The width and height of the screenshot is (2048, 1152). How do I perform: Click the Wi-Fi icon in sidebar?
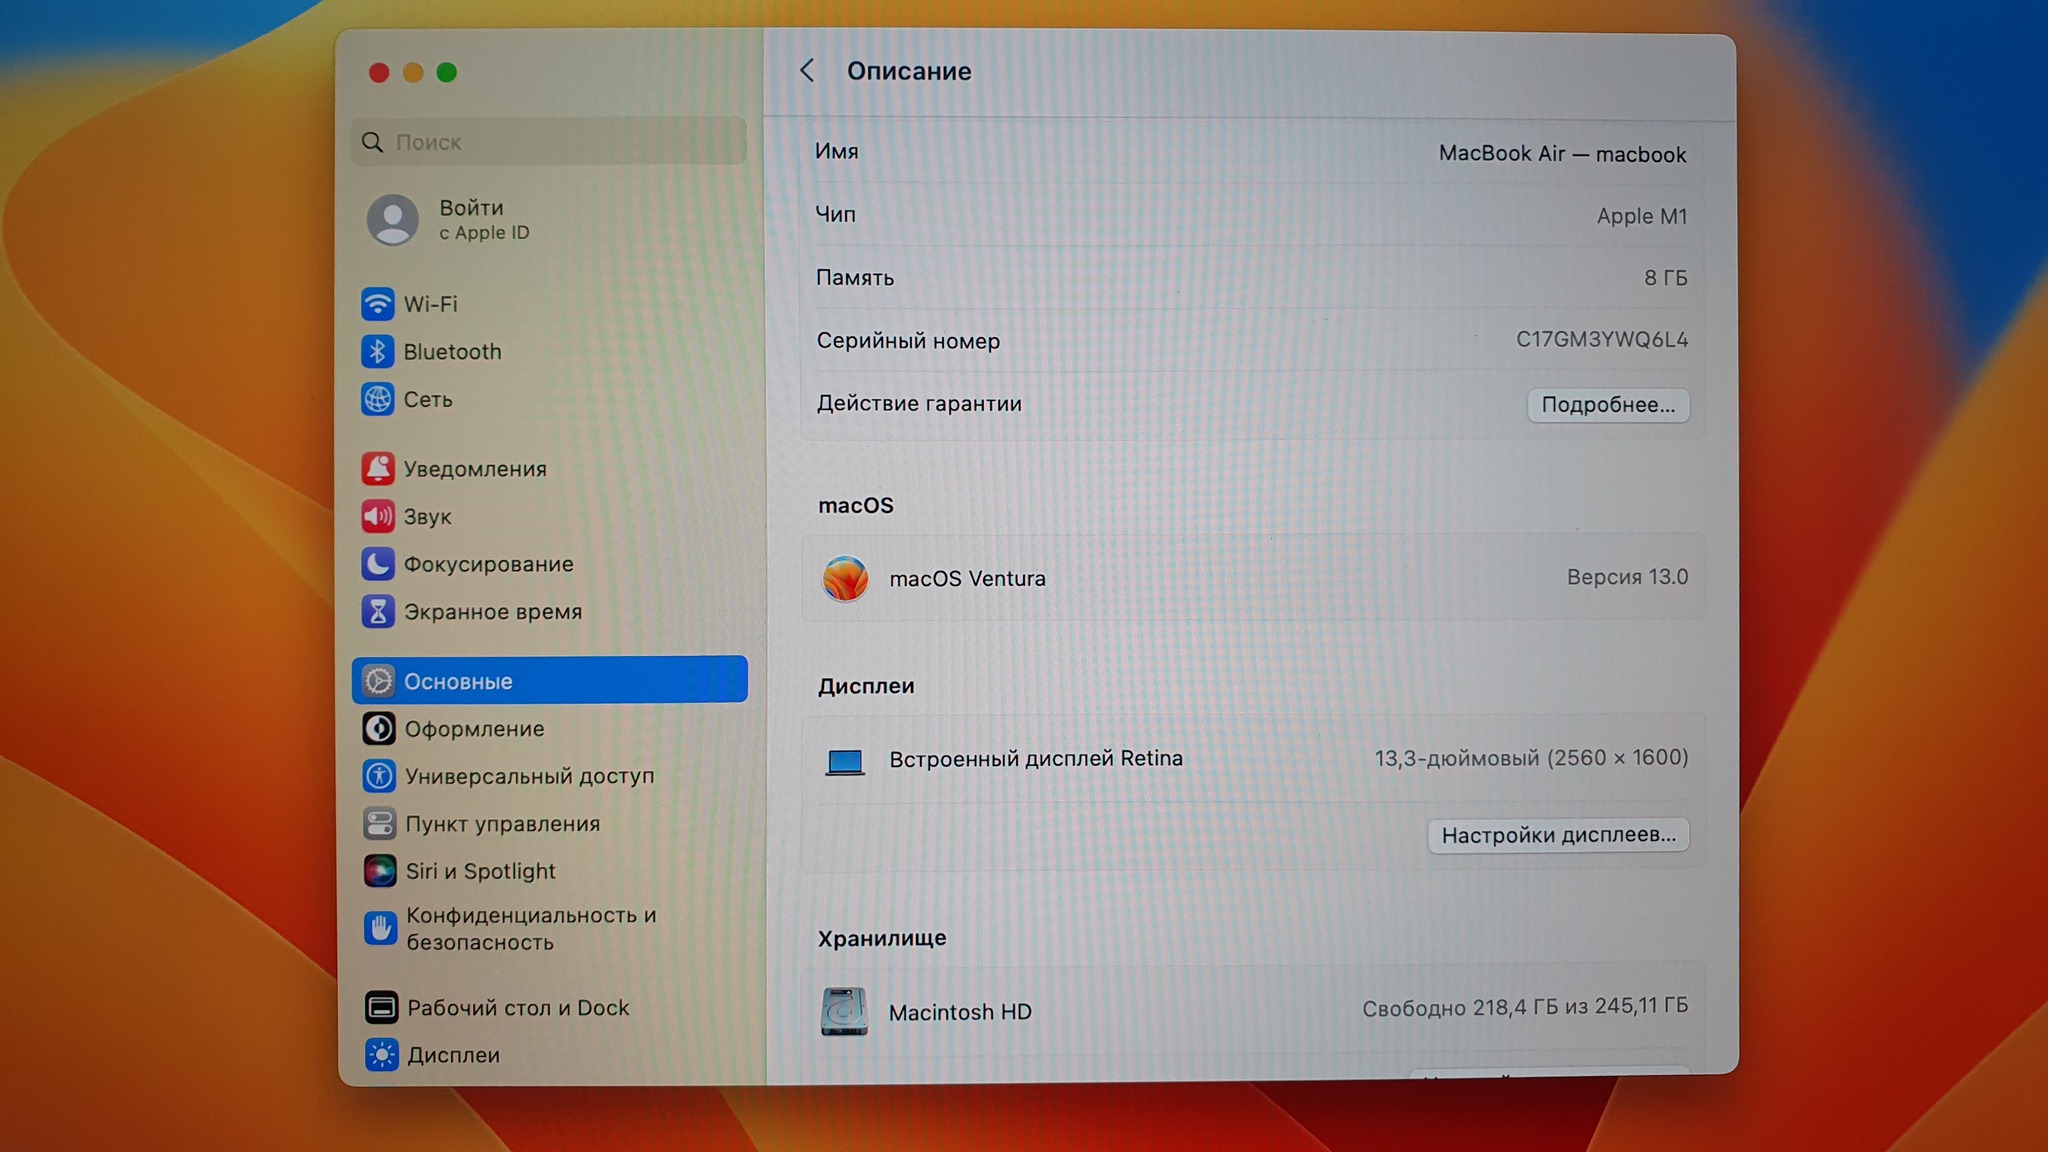point(377,303)
